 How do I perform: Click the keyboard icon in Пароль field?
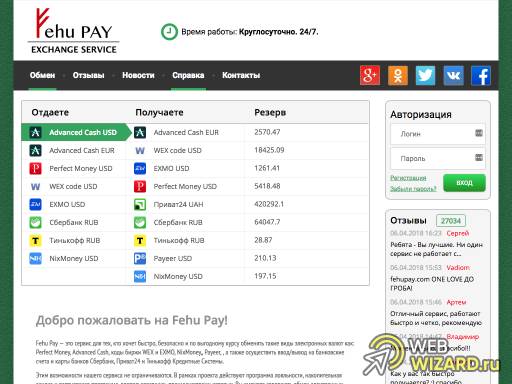click(479, 157)
